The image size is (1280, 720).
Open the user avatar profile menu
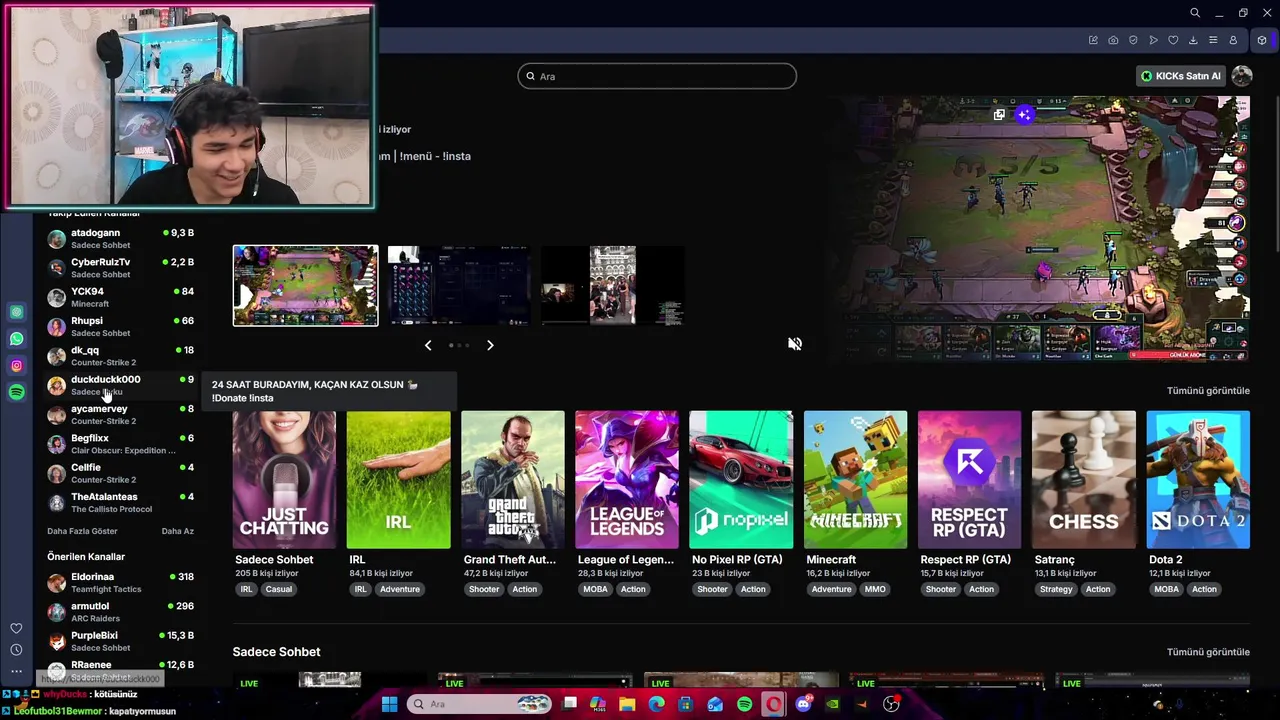(1242, 76)
